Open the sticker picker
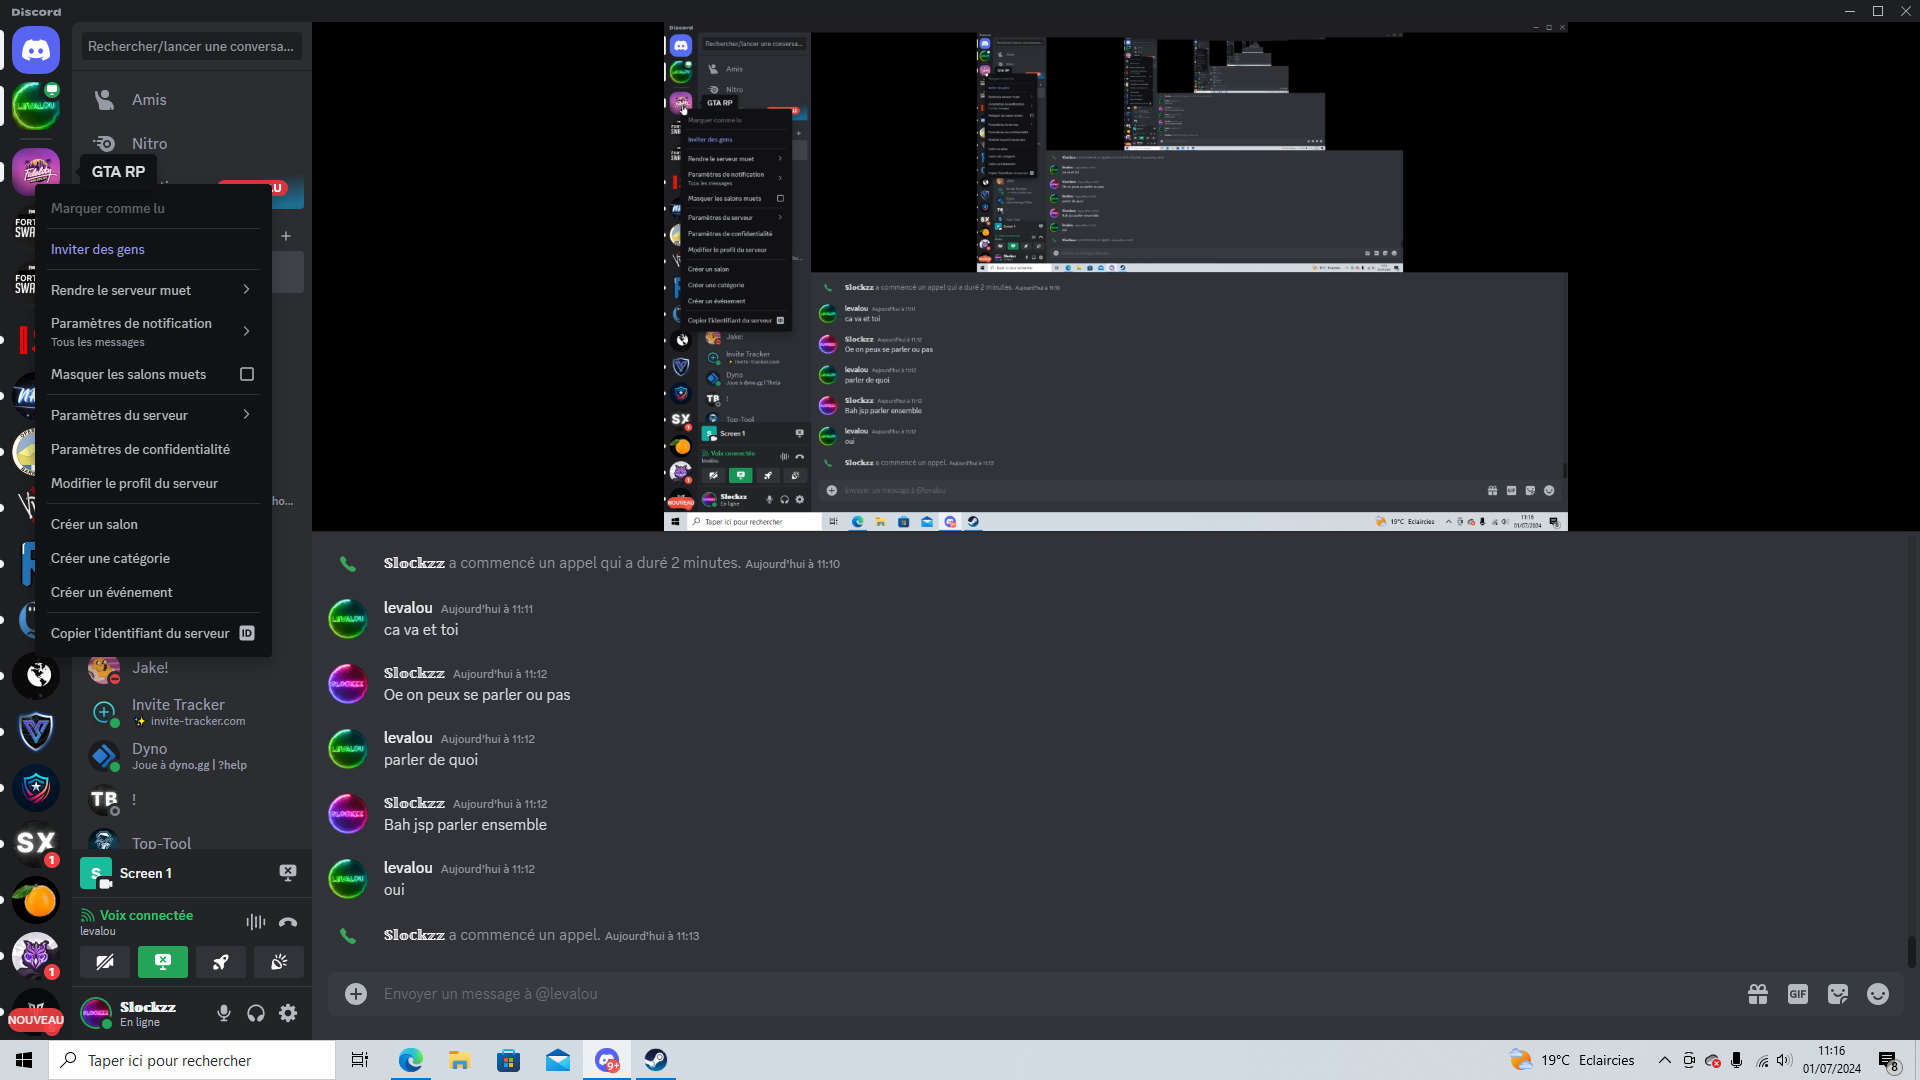 [x=1838, y=994]
